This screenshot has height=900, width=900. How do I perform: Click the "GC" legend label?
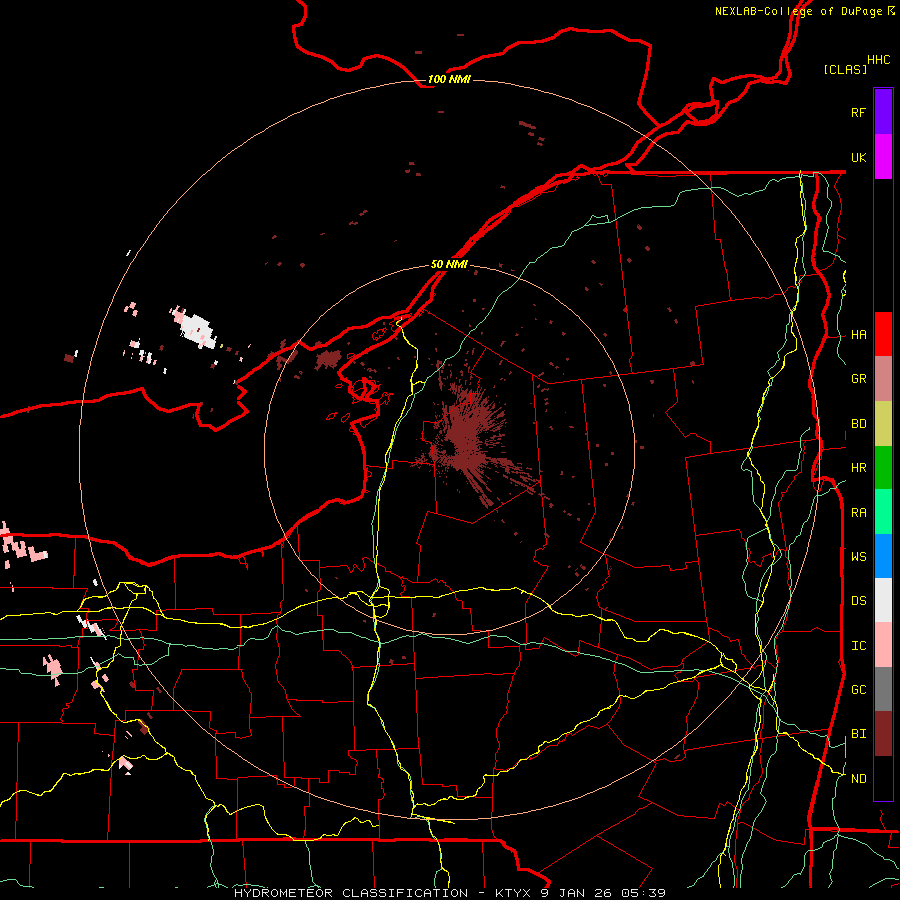point(859,690)
